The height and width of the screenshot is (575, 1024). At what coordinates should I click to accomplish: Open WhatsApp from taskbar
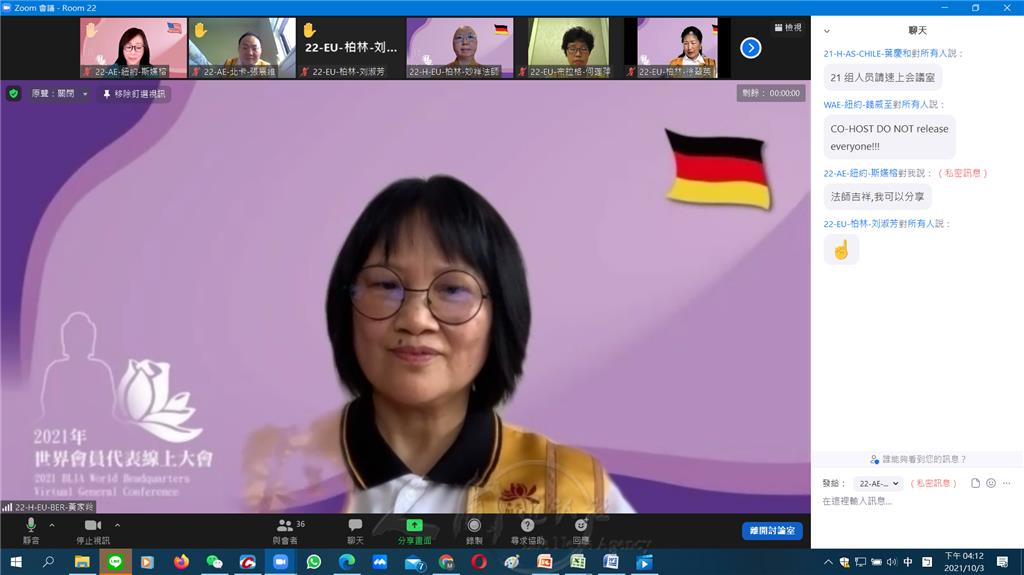click(313, 562)
